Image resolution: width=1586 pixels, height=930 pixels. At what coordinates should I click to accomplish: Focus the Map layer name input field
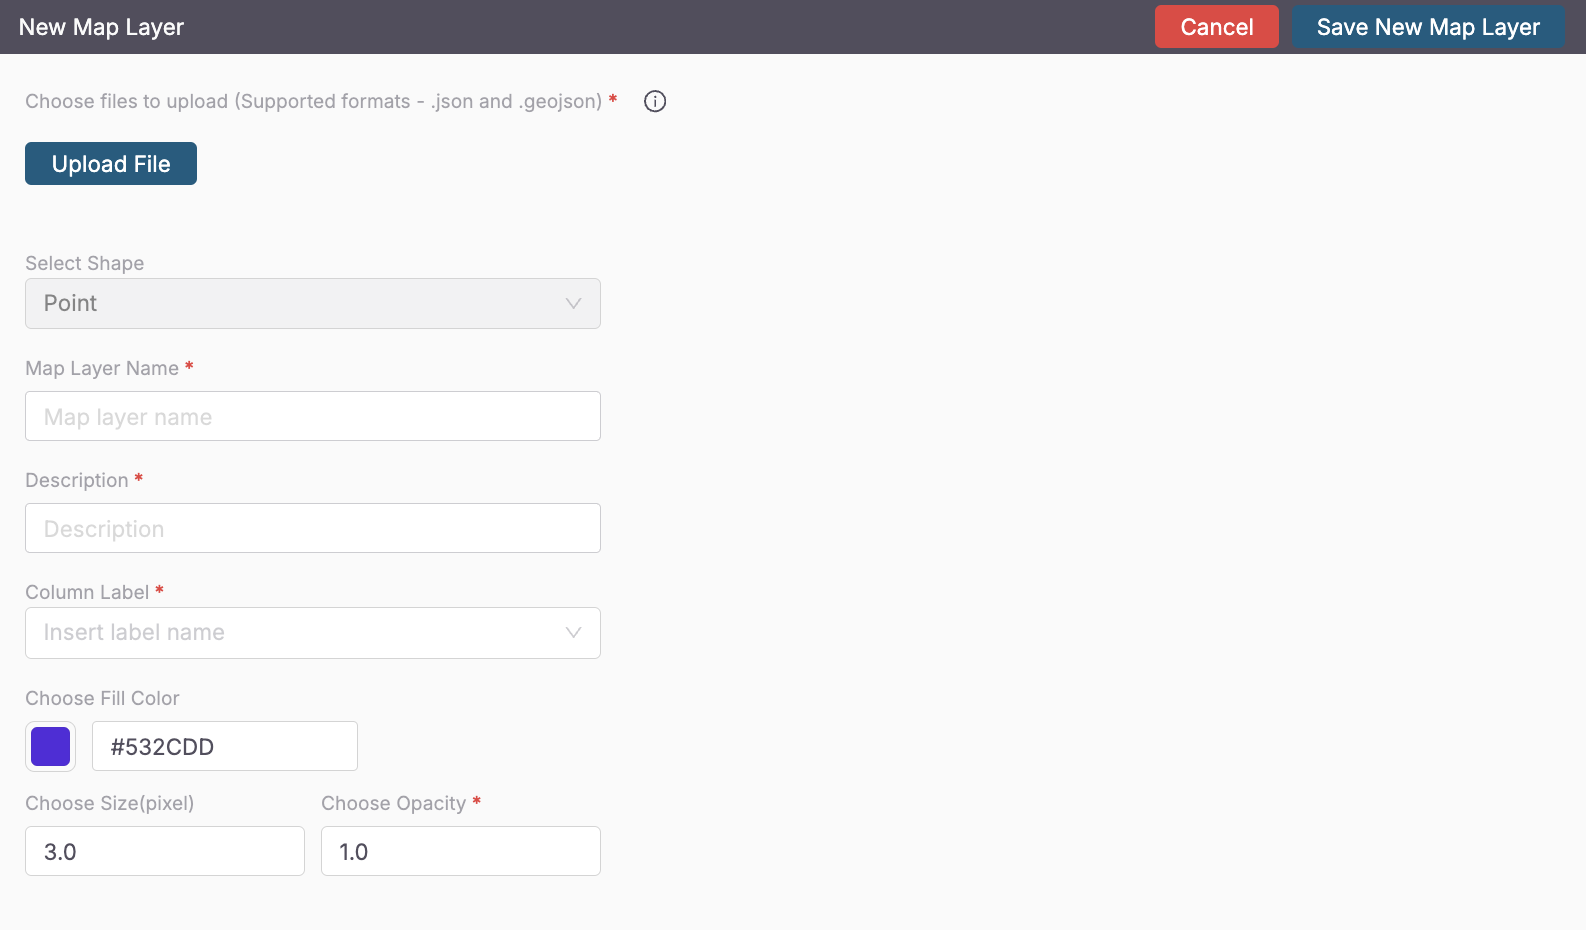(x=312, y=417)
